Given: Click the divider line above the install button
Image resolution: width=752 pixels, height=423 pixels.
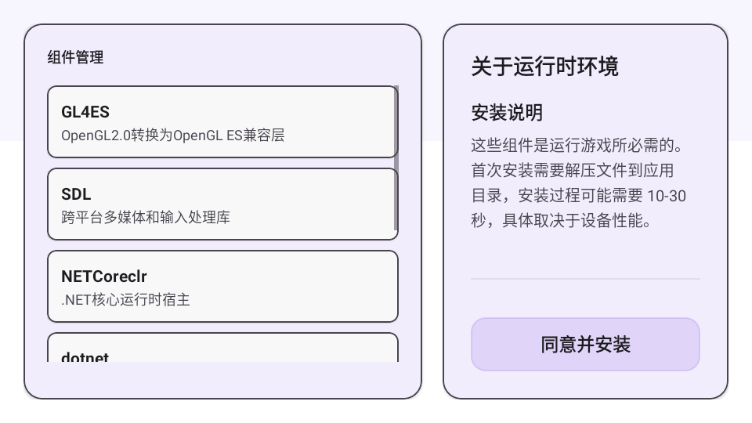Looking at the screenshot, I should point(585,278).
